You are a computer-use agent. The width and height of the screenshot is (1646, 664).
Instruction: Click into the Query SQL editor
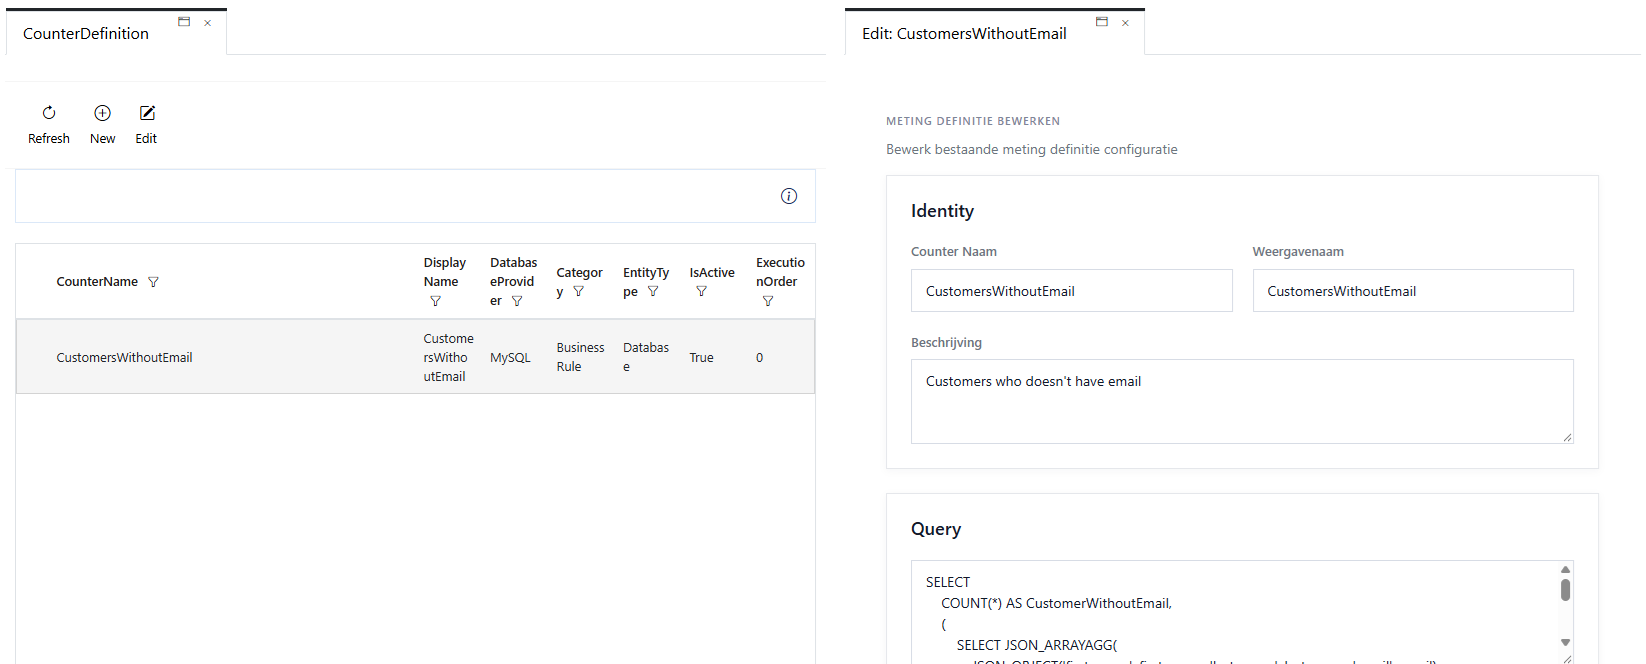(1234, 611)
